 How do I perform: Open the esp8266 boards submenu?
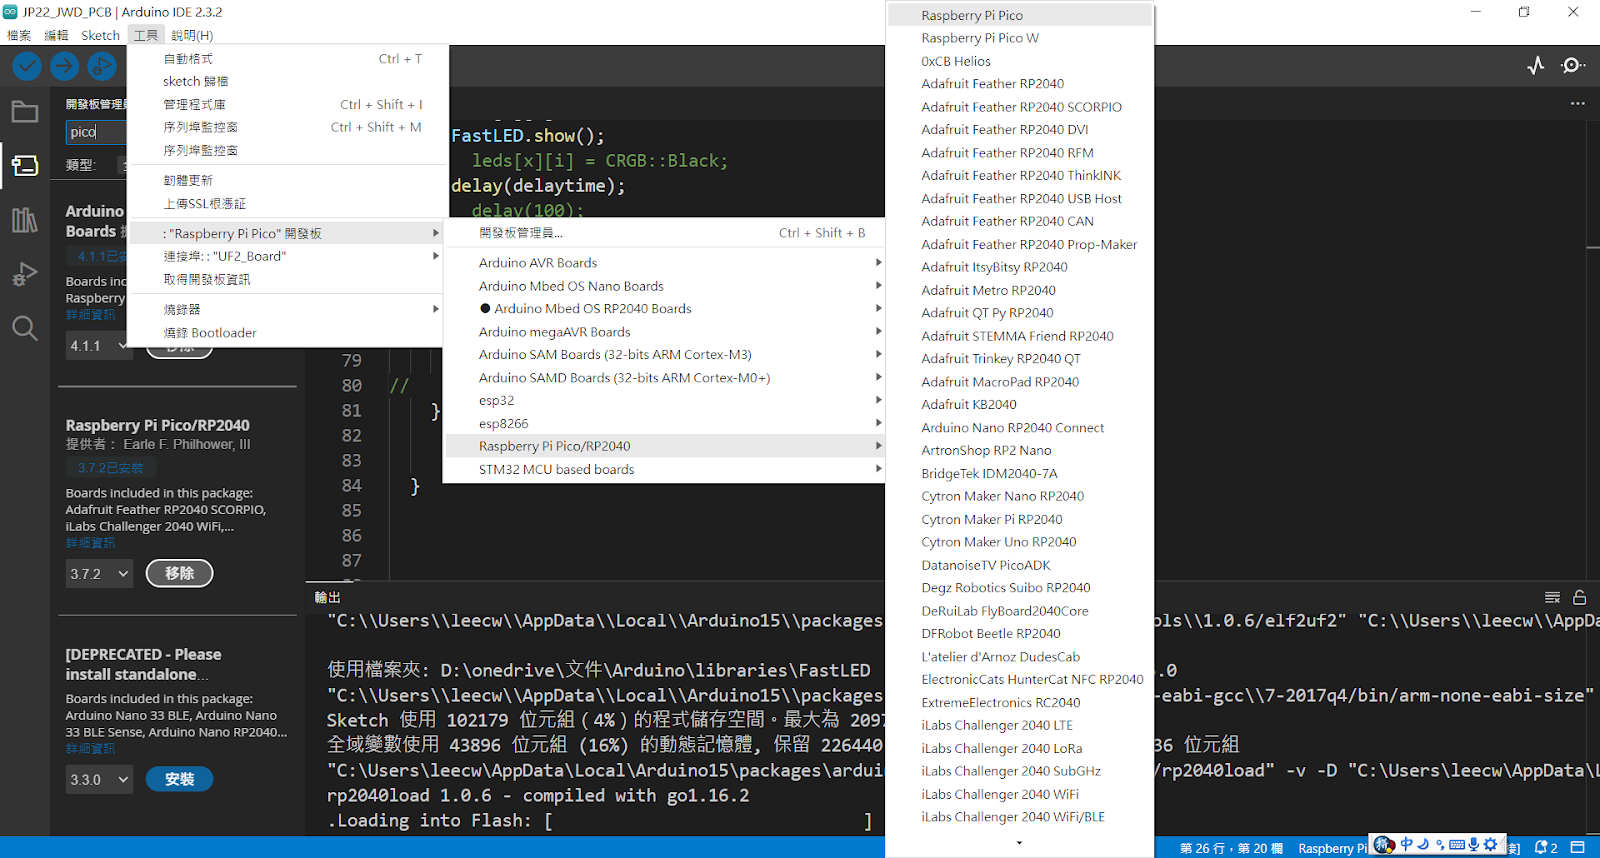tap(664, 423)
